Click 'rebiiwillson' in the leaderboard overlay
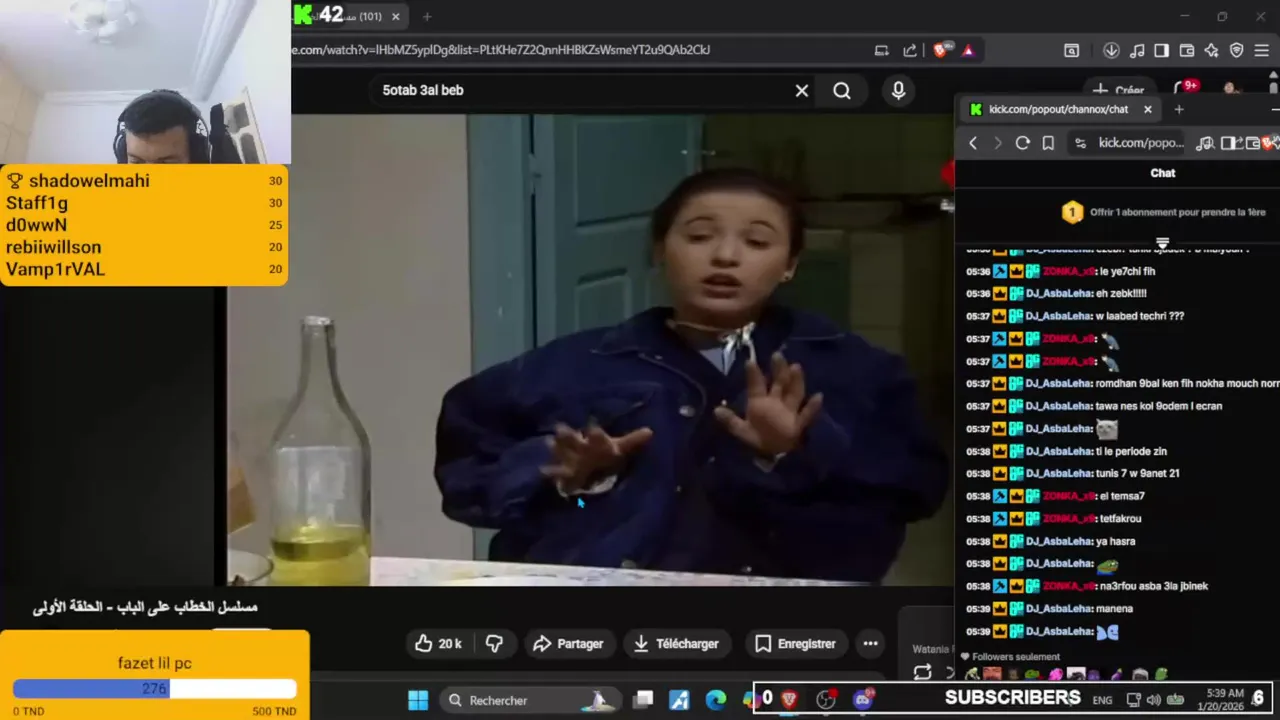Image resolution: width=1280 pixels, height=720 pixels. pyautogui.click(x=53, y=247)
